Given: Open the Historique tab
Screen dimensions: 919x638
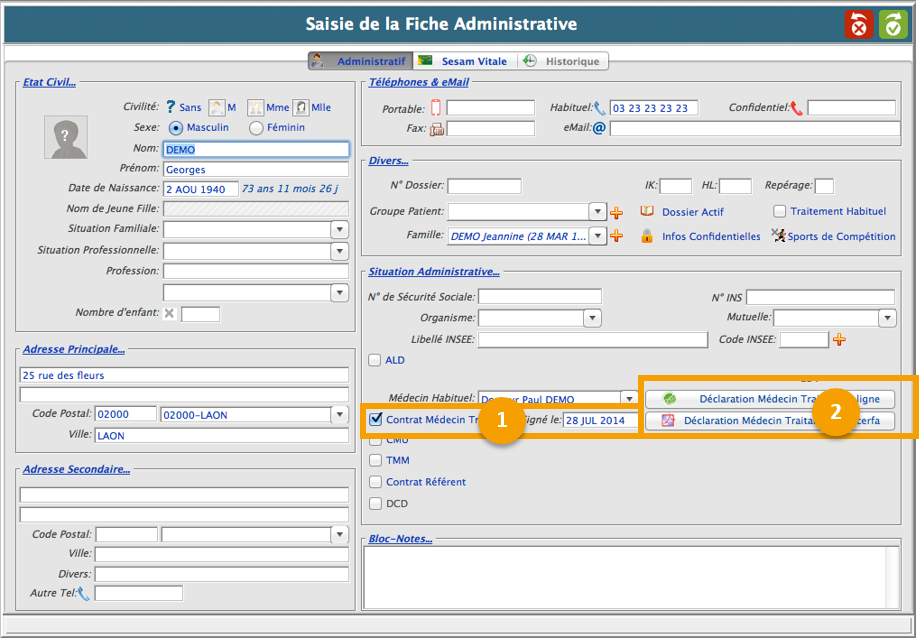Looking at the screenshot, I should point(563,61).
